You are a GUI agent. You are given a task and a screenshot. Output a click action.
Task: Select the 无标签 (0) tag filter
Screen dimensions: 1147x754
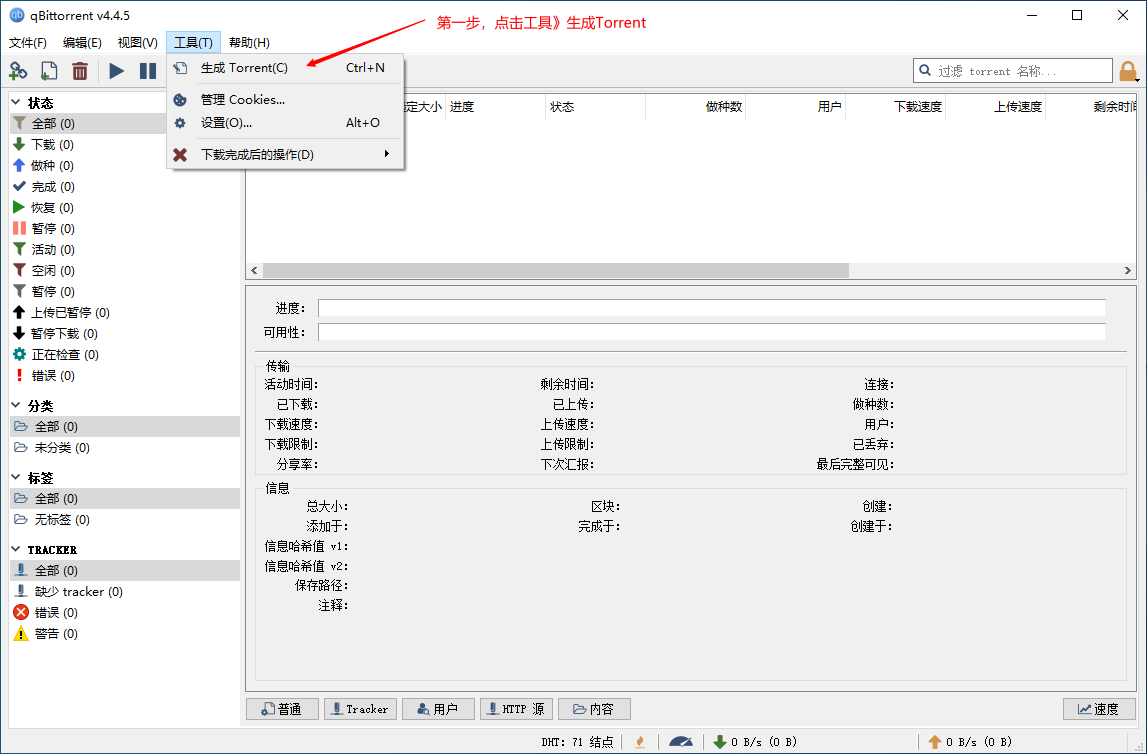(125, 520)
